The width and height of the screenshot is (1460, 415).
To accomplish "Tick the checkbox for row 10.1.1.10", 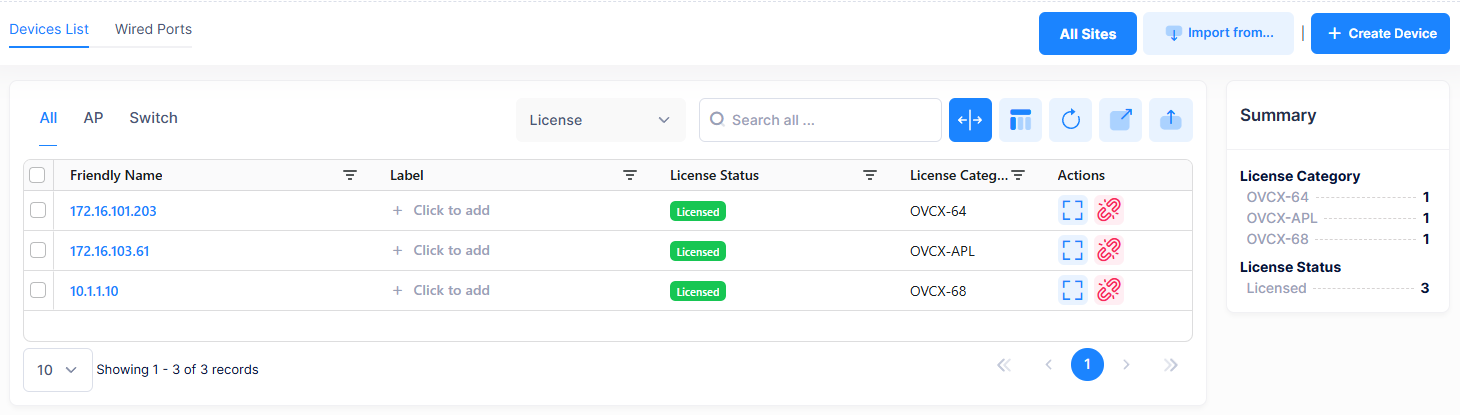I will point(38,290).
